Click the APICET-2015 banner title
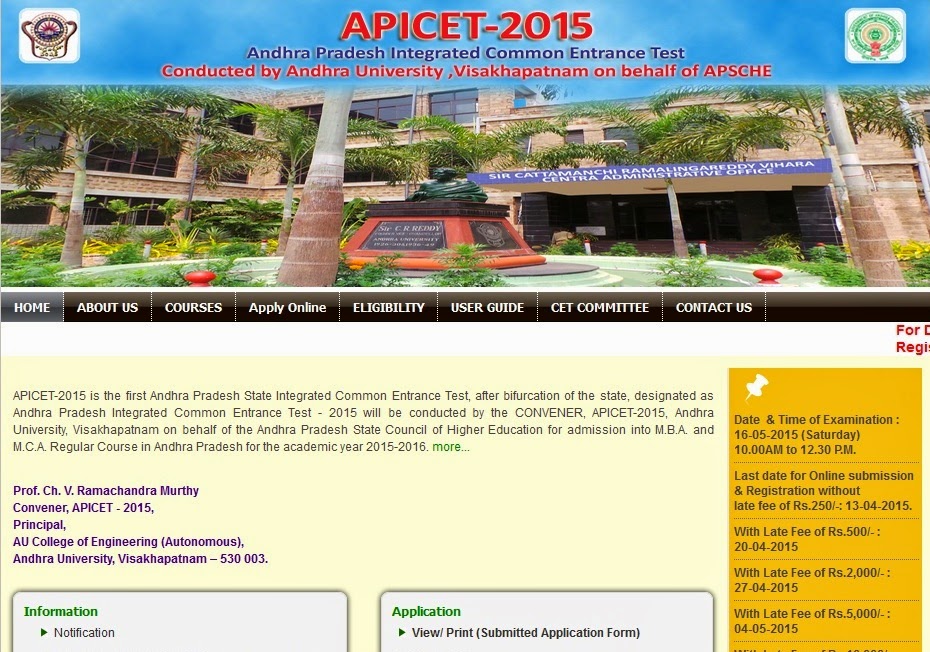930x652 pixels. pyautogui.click(x=467, y=26)
